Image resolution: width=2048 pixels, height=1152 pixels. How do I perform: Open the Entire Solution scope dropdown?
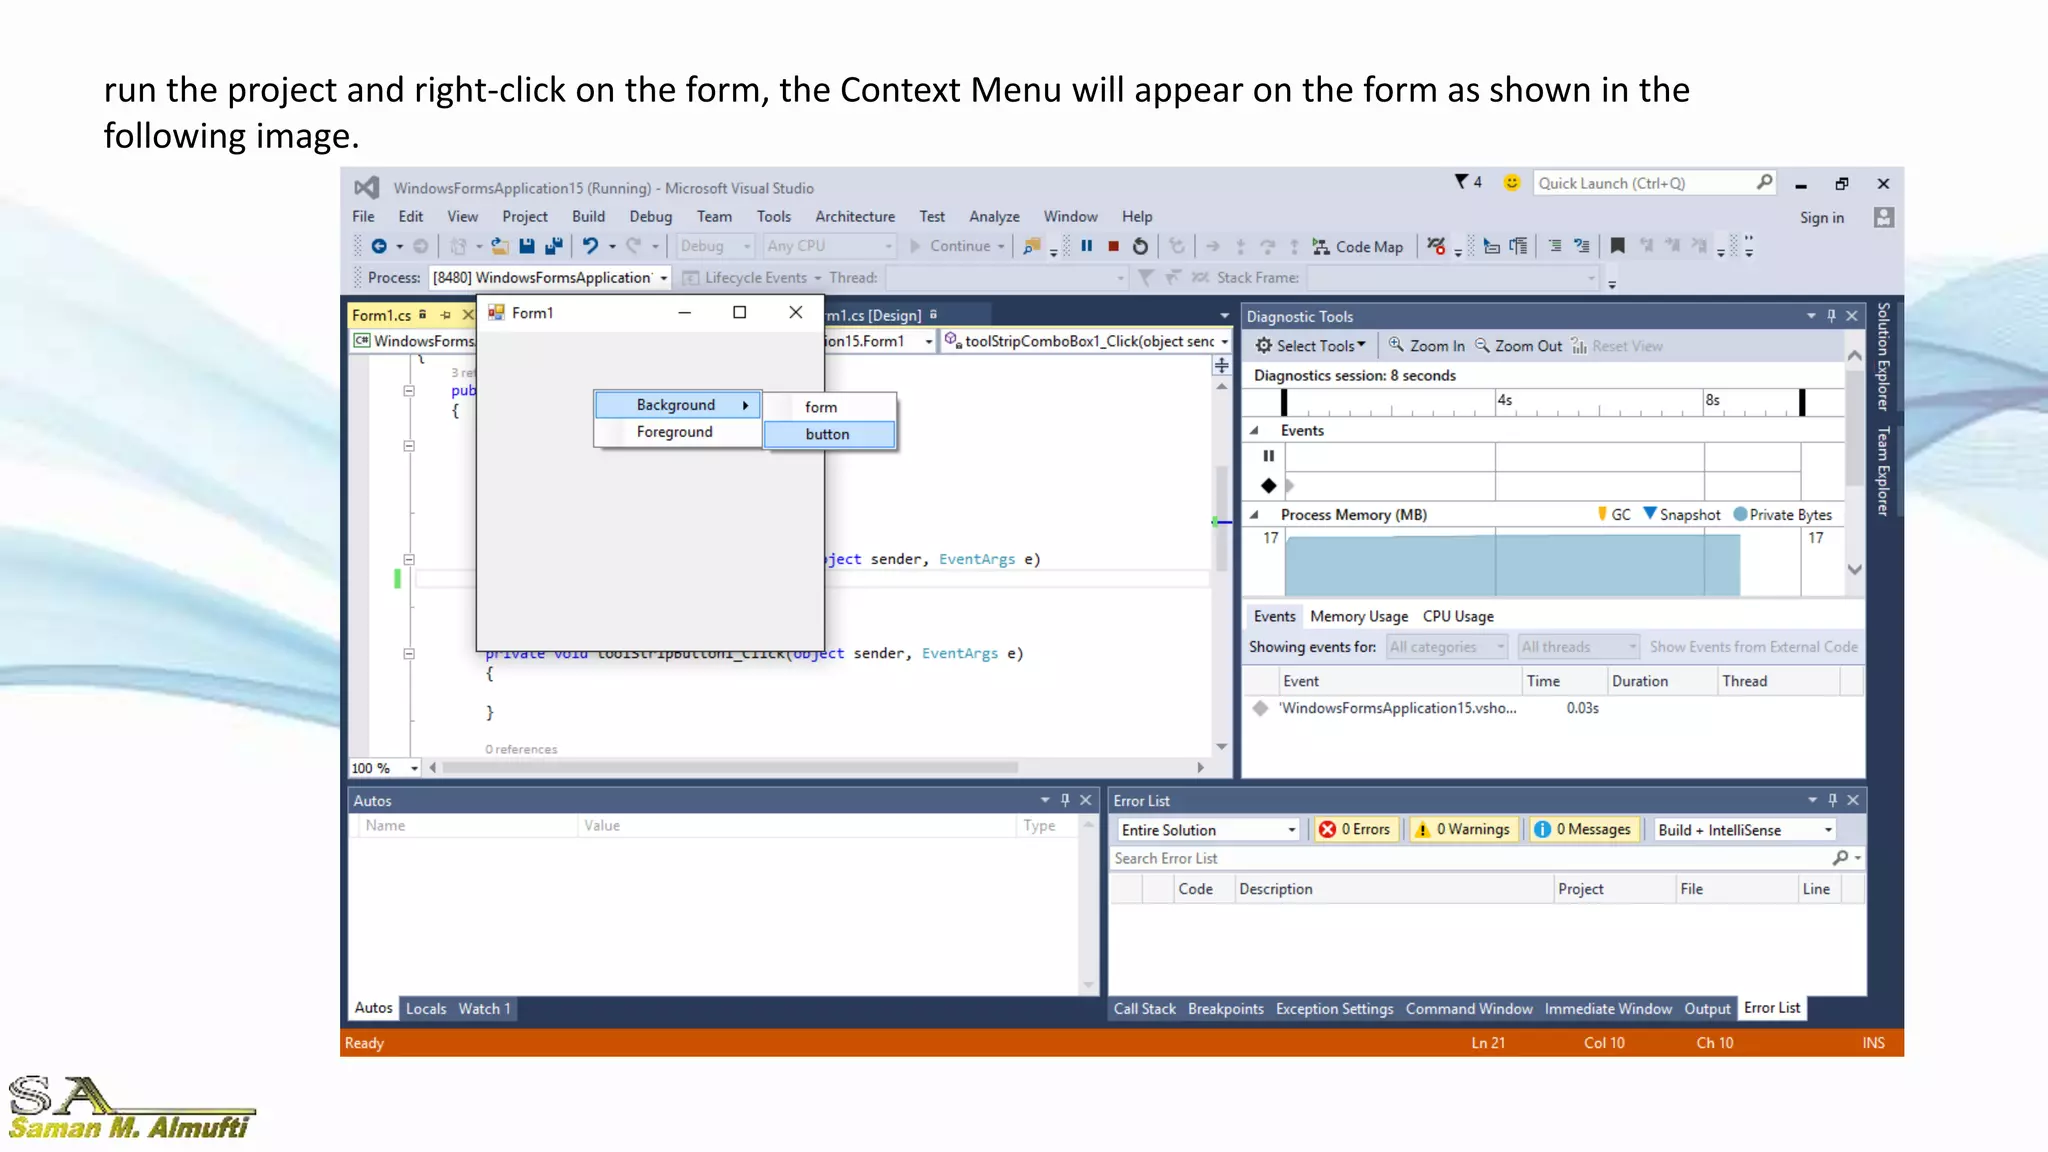(1291, 830)
